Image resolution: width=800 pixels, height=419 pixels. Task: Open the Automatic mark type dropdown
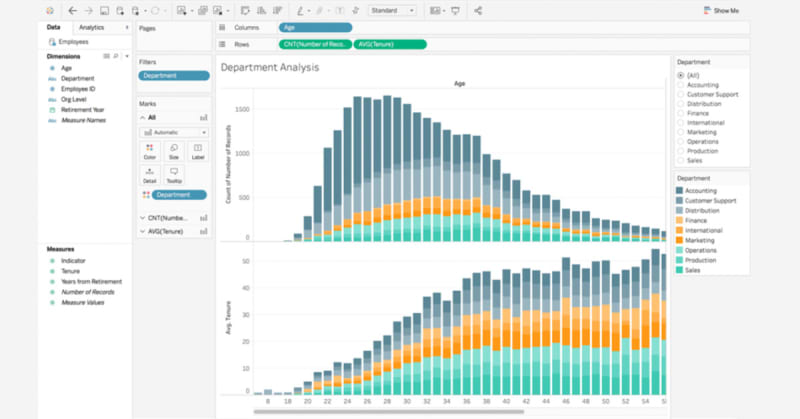(174, 131)
